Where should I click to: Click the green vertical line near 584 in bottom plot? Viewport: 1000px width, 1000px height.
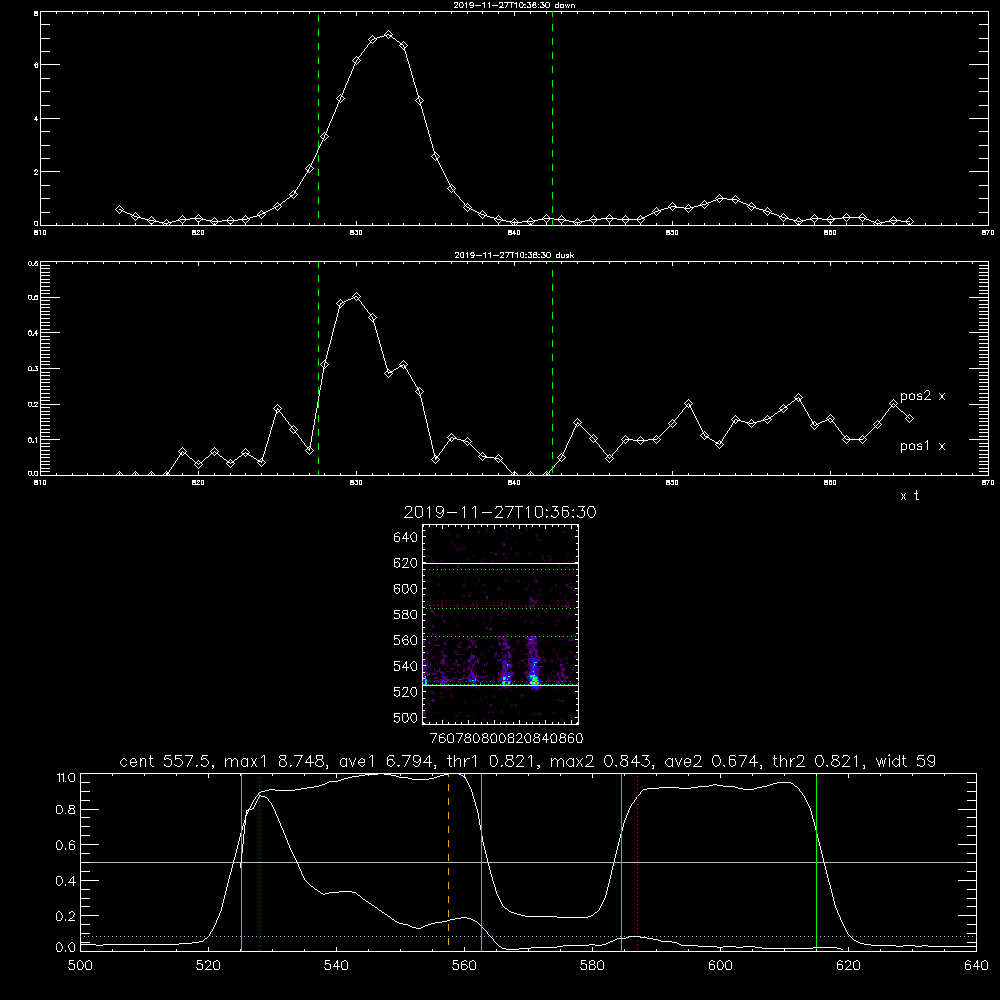(x=621, y=862)
